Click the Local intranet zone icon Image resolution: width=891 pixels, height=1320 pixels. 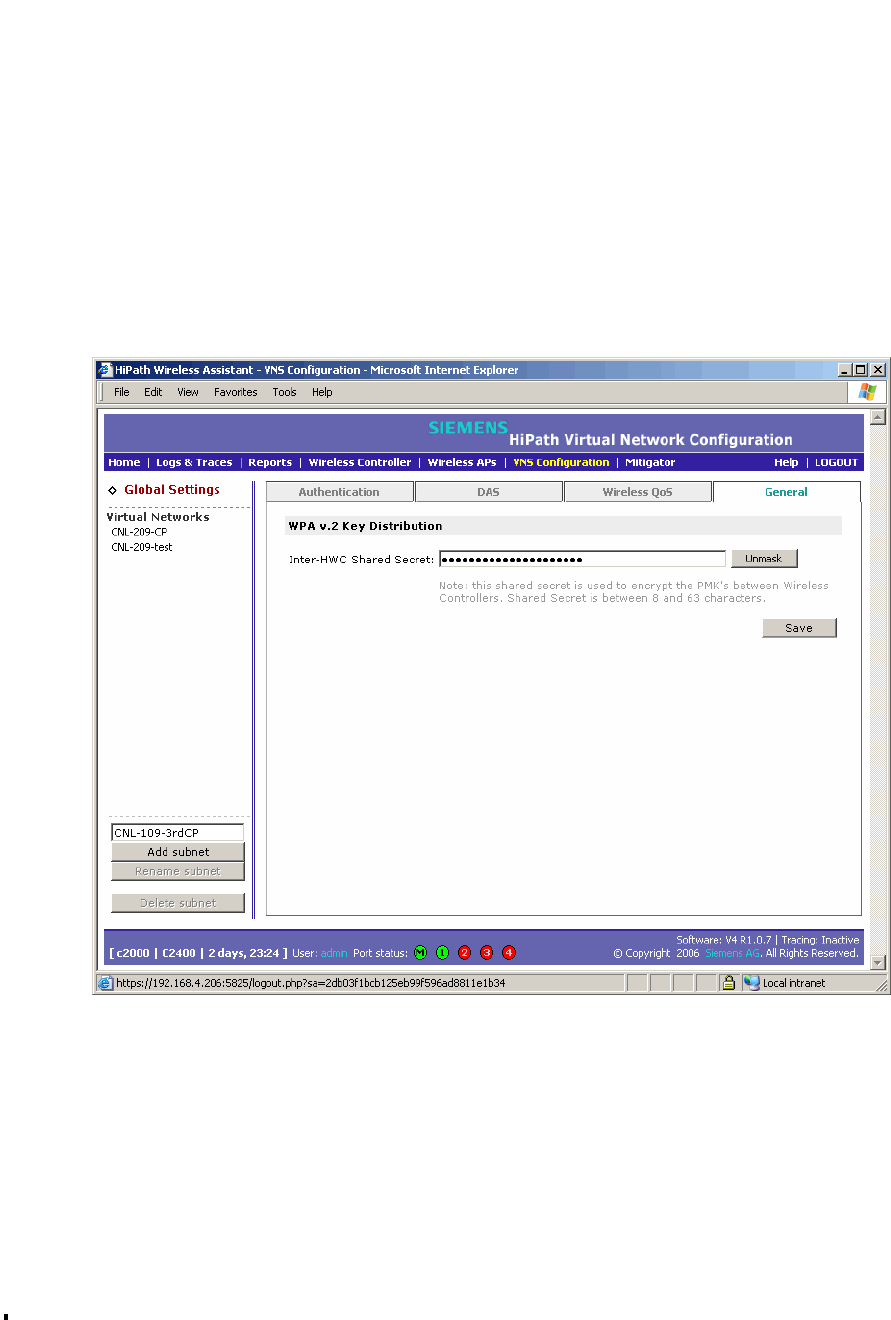click(751, 983)
